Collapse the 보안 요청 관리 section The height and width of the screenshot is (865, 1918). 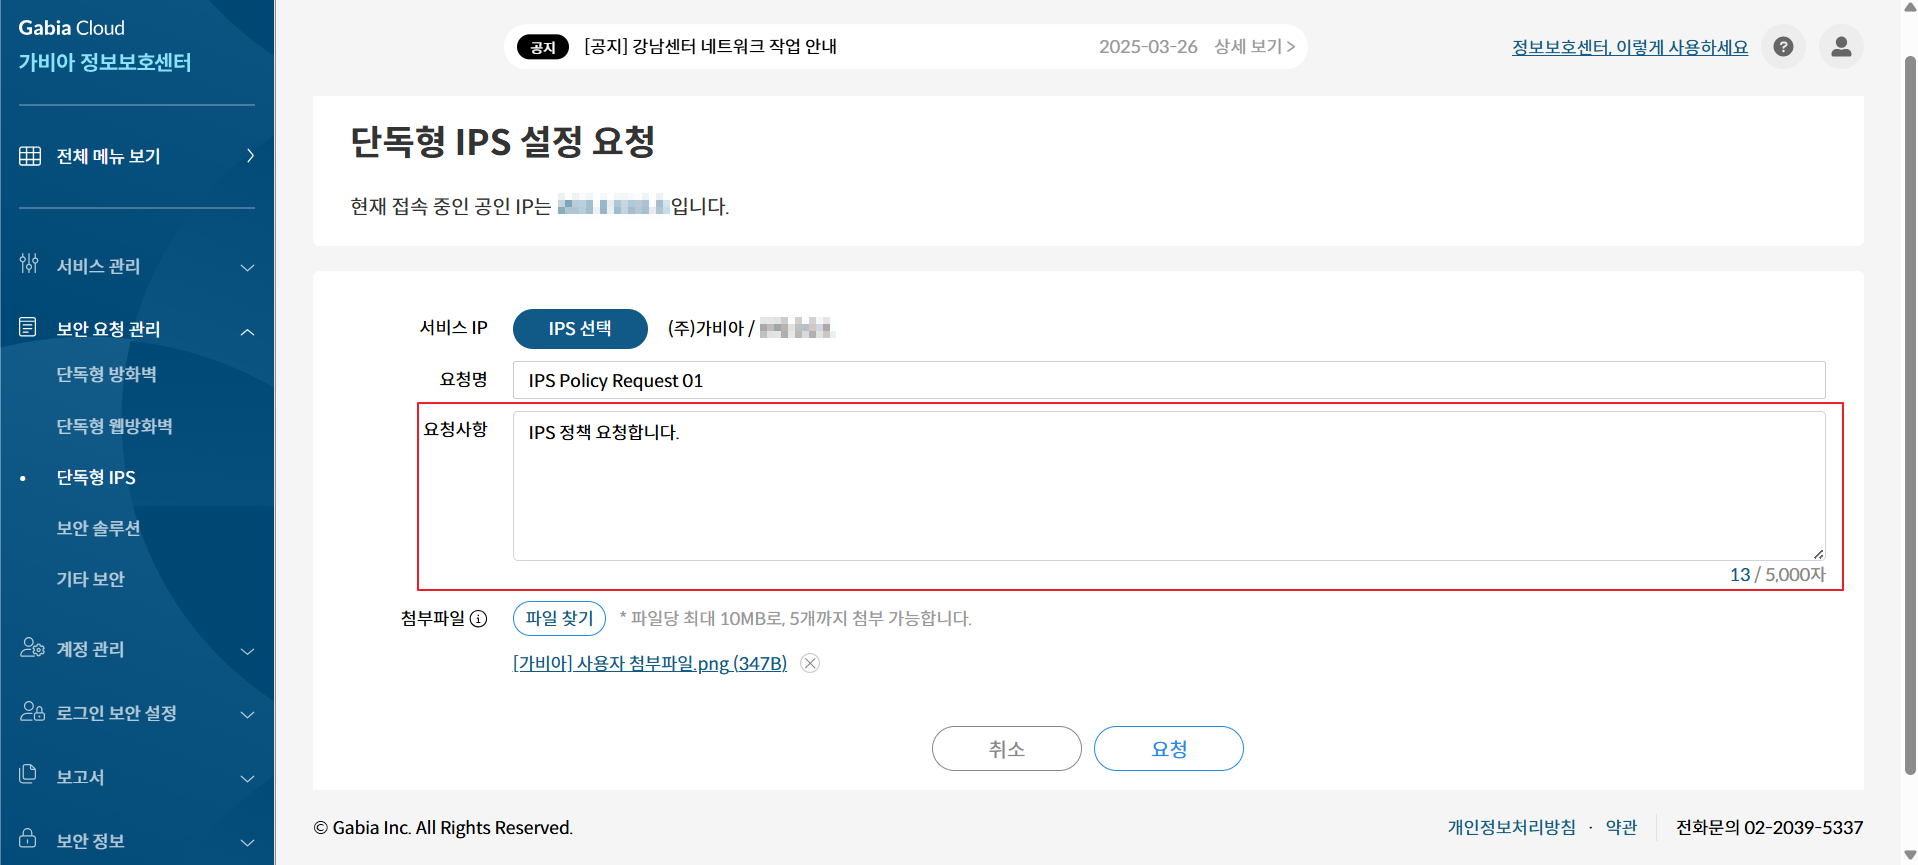(247, 331)
